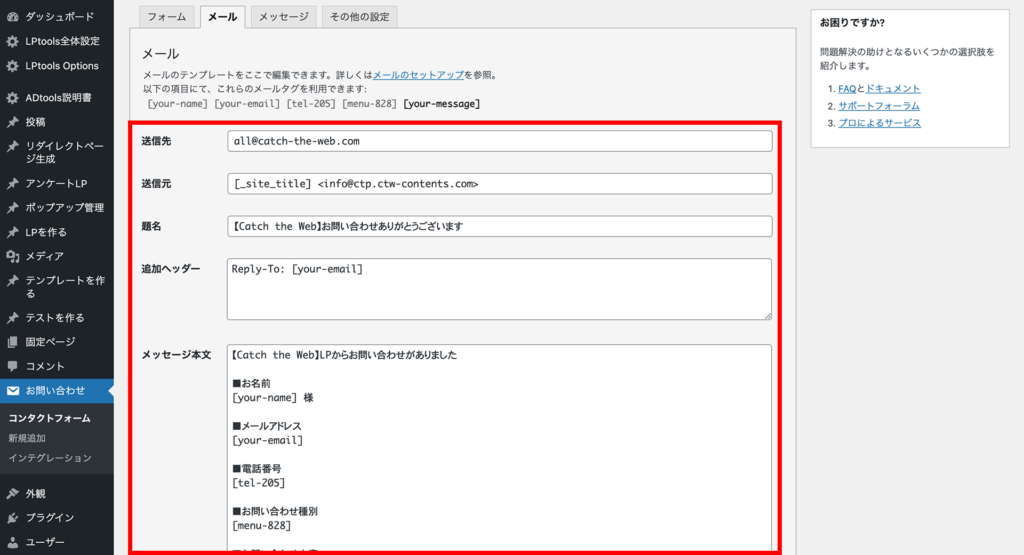Click the 追加ヘッダー textarea resize handle
The image size is (1024, 555).
(767, 315)
